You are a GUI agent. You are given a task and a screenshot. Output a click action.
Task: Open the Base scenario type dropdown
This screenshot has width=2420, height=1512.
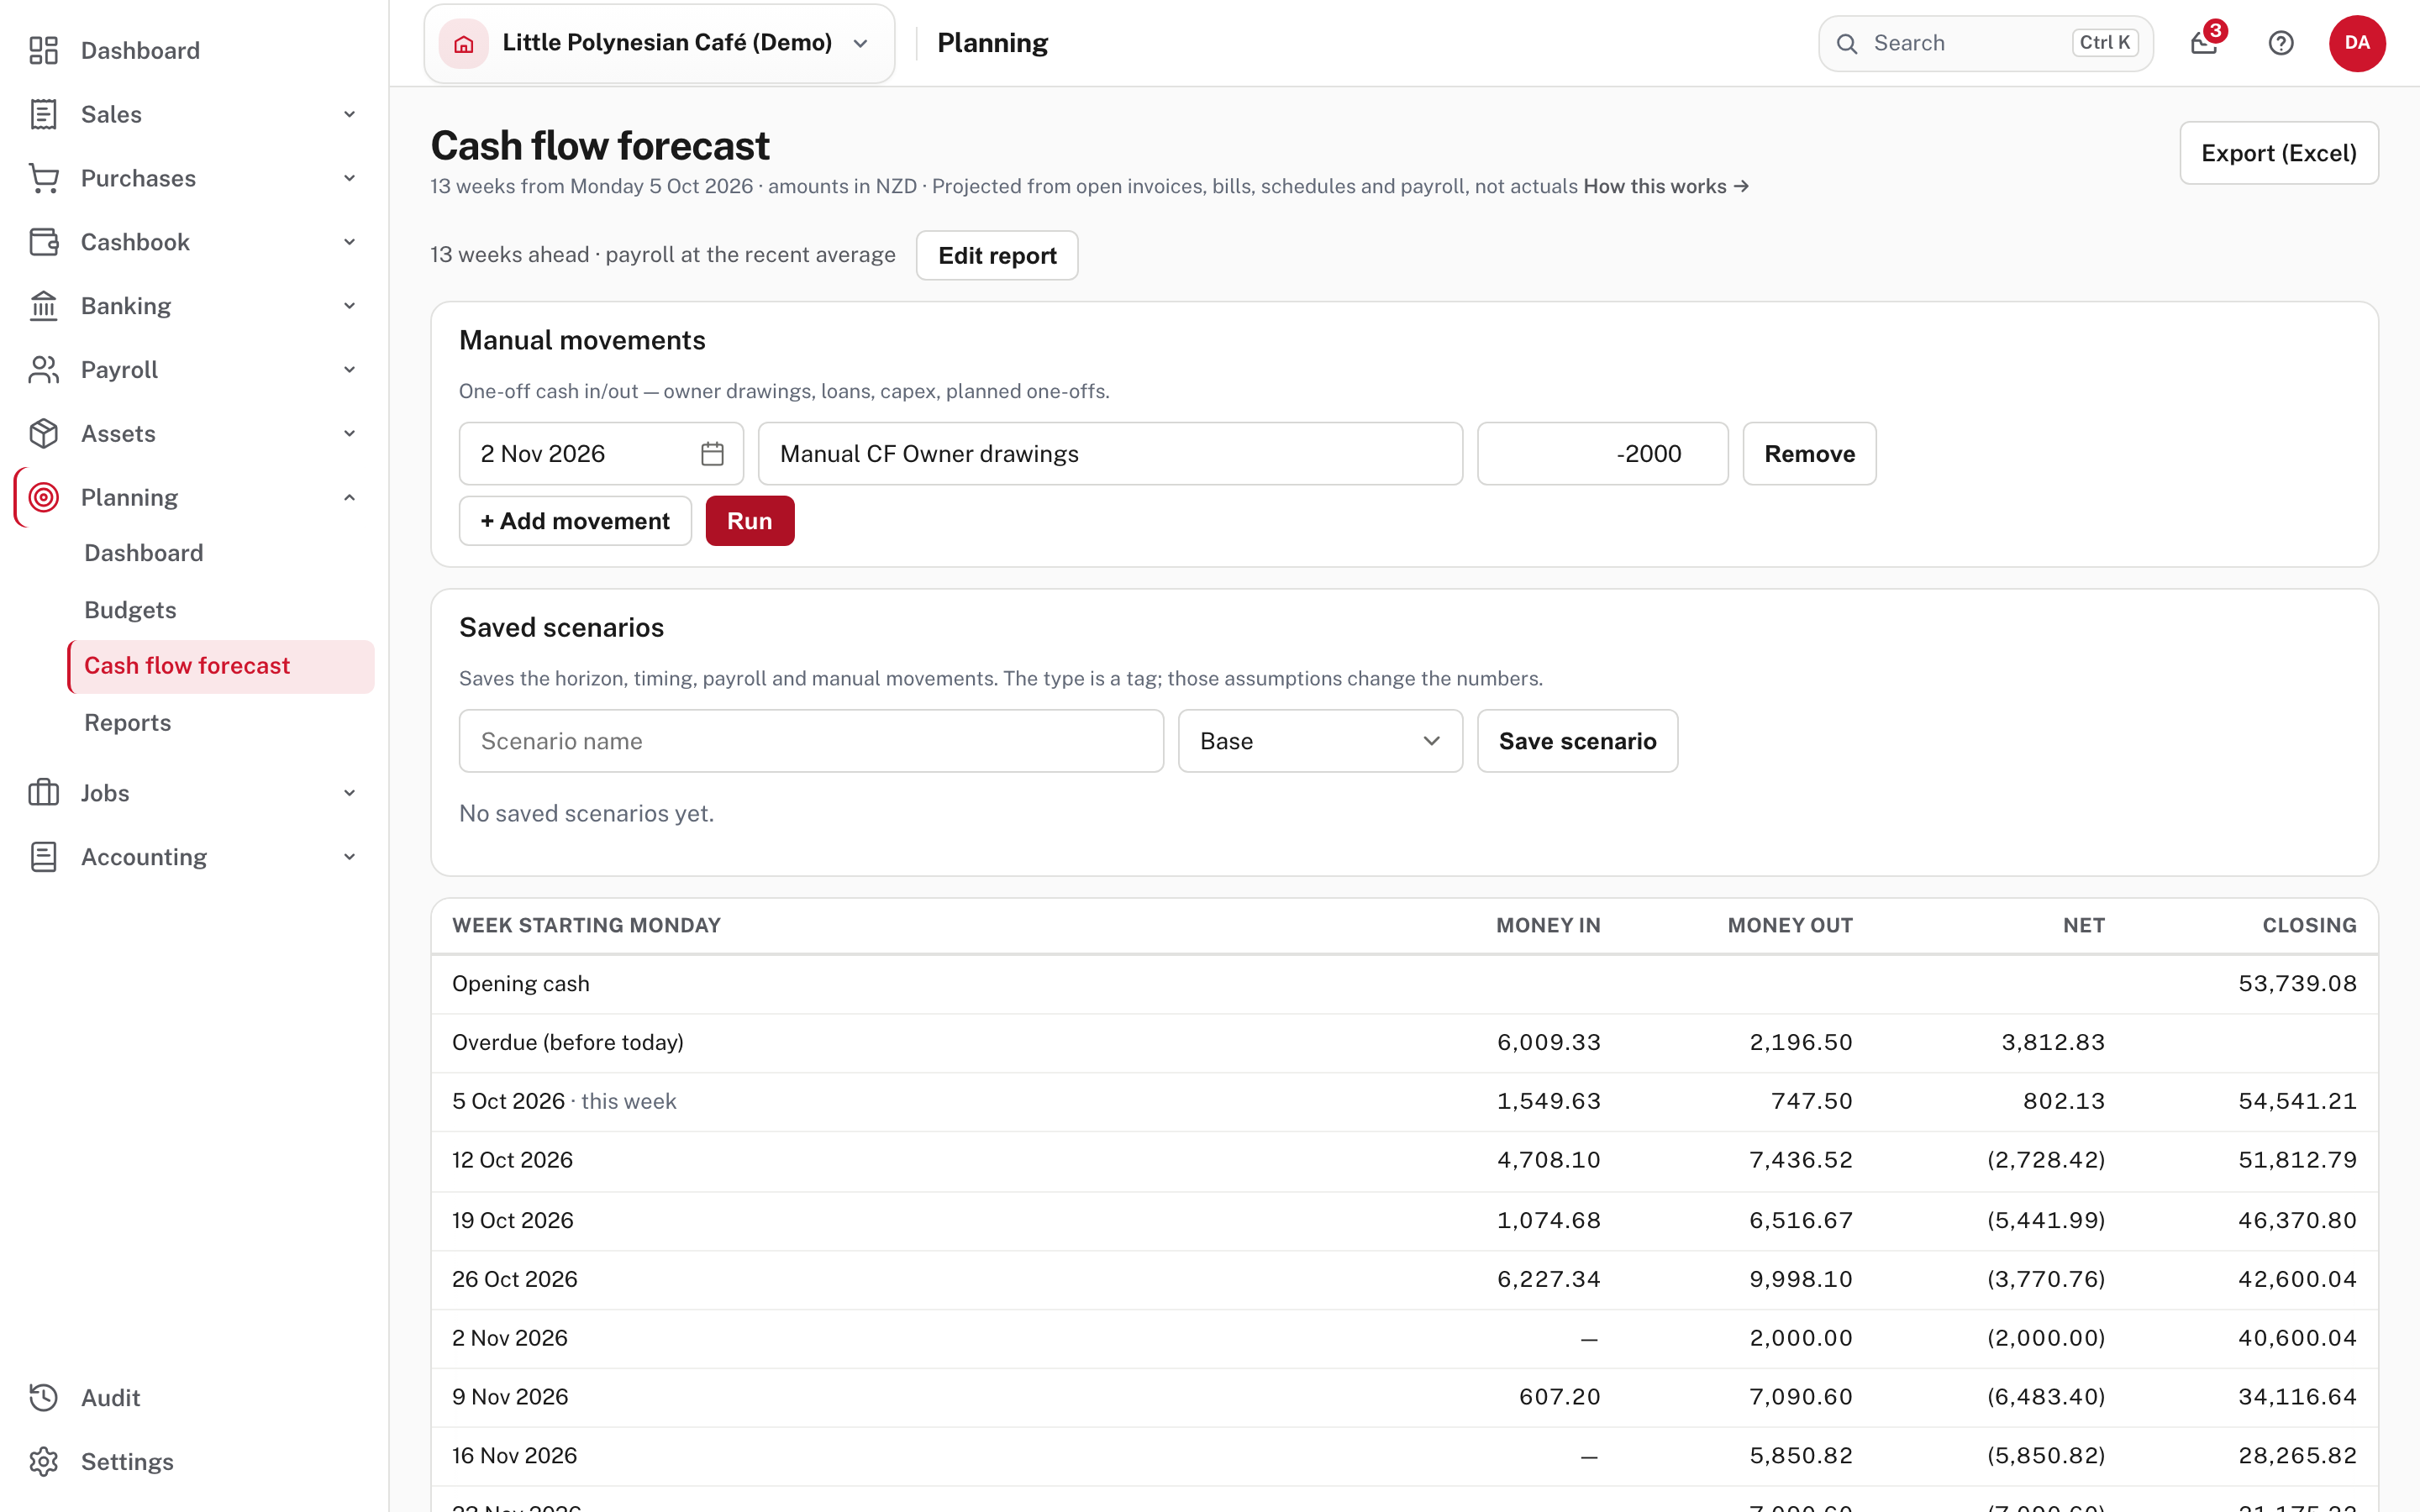(x=1320, y=741)
